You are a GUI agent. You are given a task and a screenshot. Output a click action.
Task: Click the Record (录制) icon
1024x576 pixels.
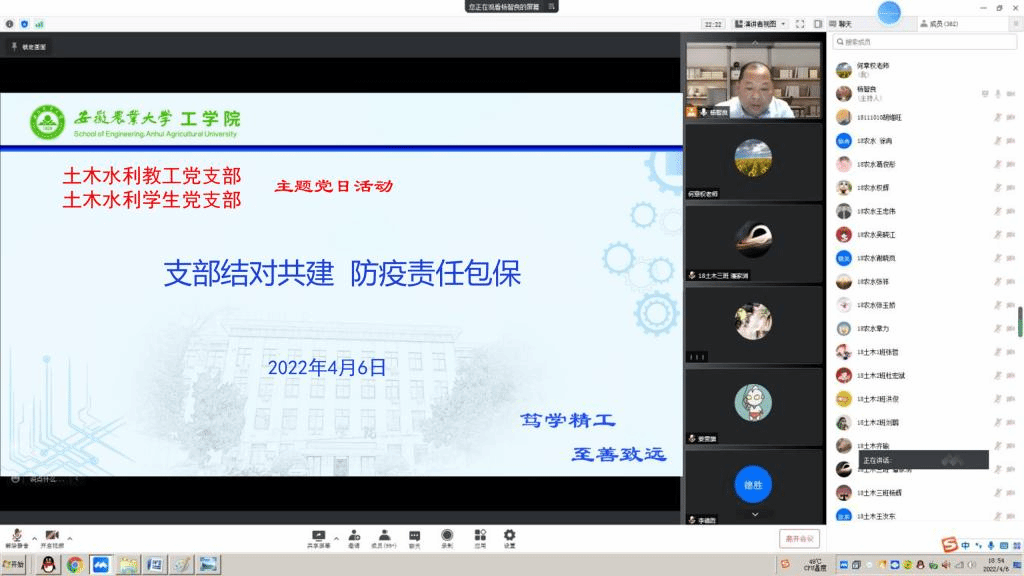(447, 537)
